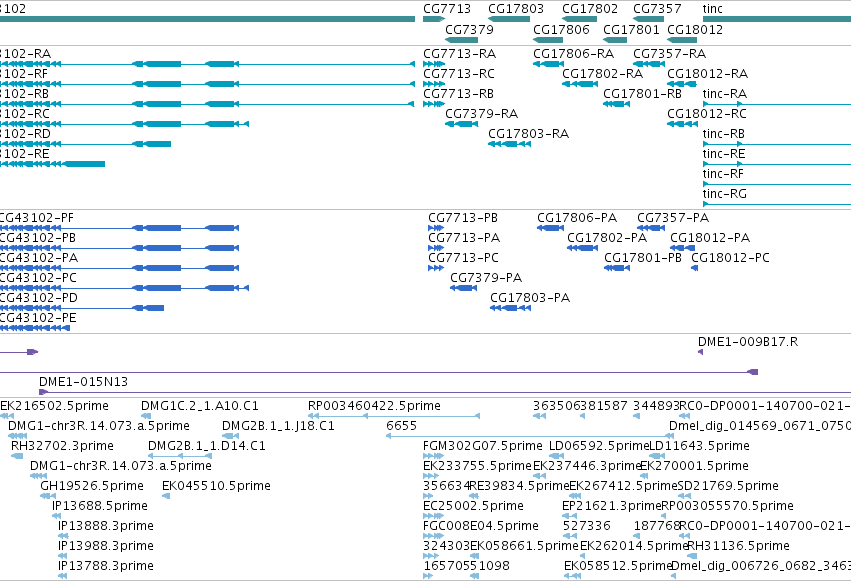Open protein CG7713-PC label

(x=463, y=258)
